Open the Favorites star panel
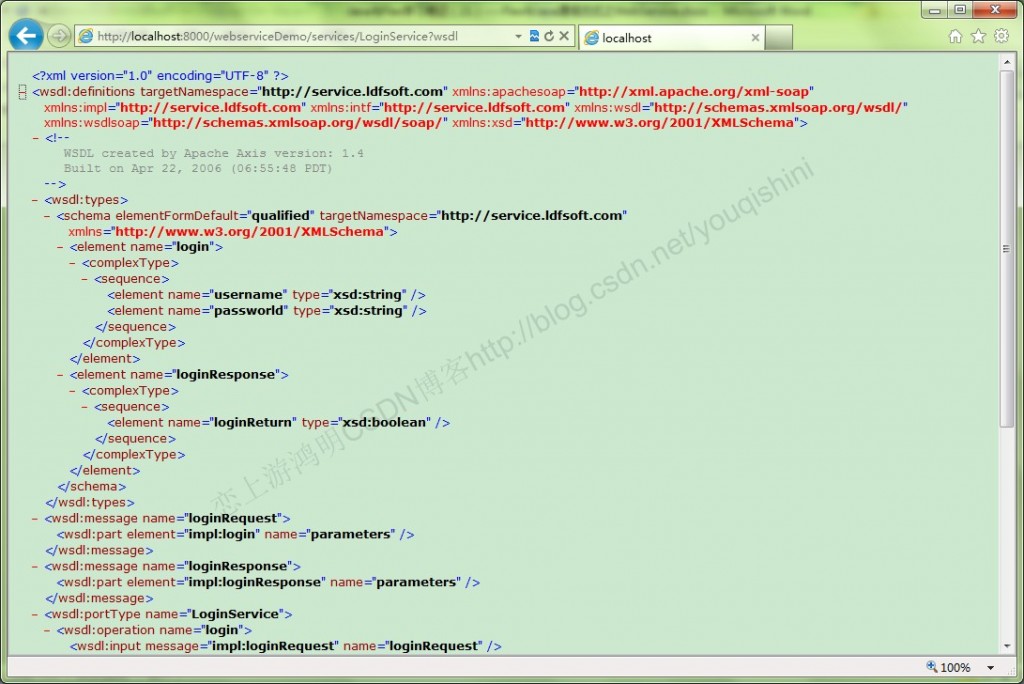The image size is (1024, 684). pos(977,34)
